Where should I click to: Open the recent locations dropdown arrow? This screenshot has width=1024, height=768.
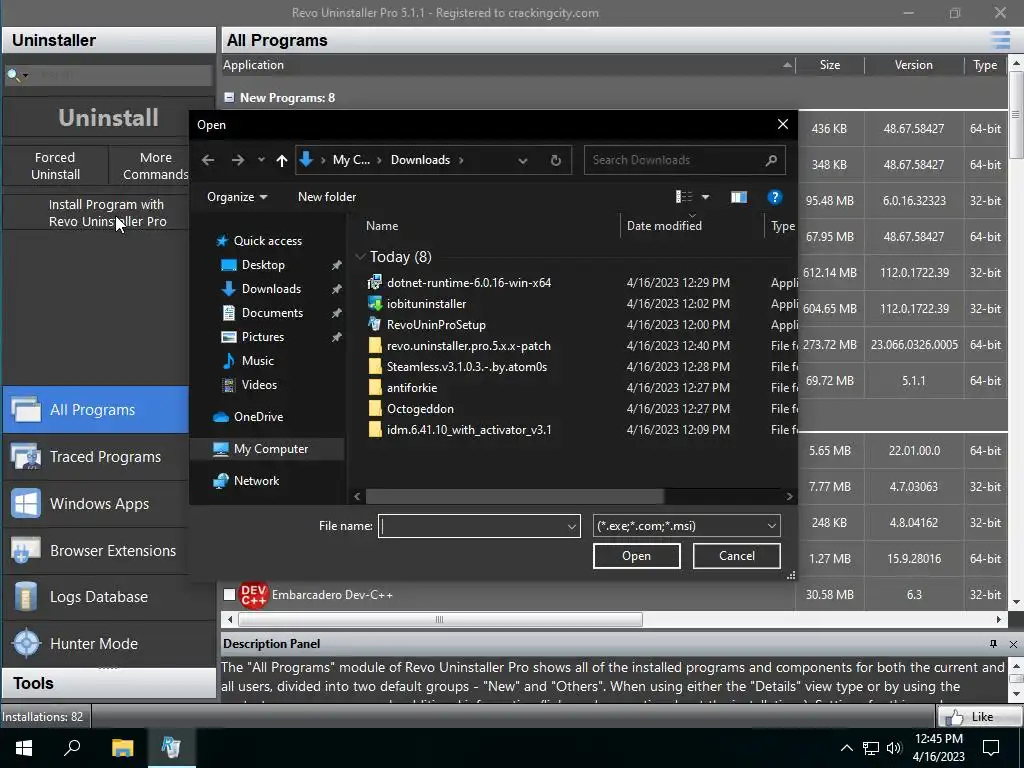[x=261, y=160]
